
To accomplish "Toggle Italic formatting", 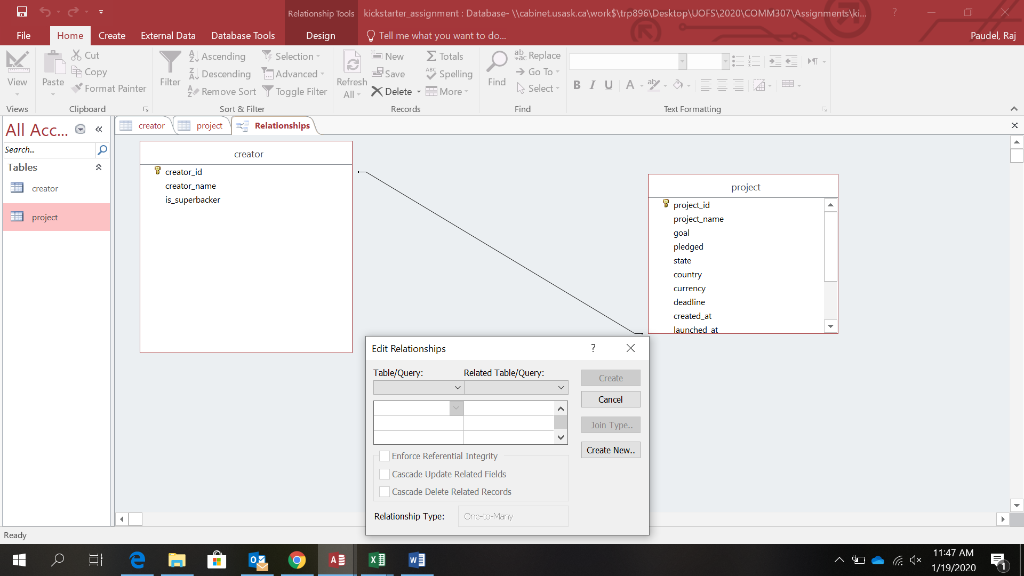I will coord(592,85).
